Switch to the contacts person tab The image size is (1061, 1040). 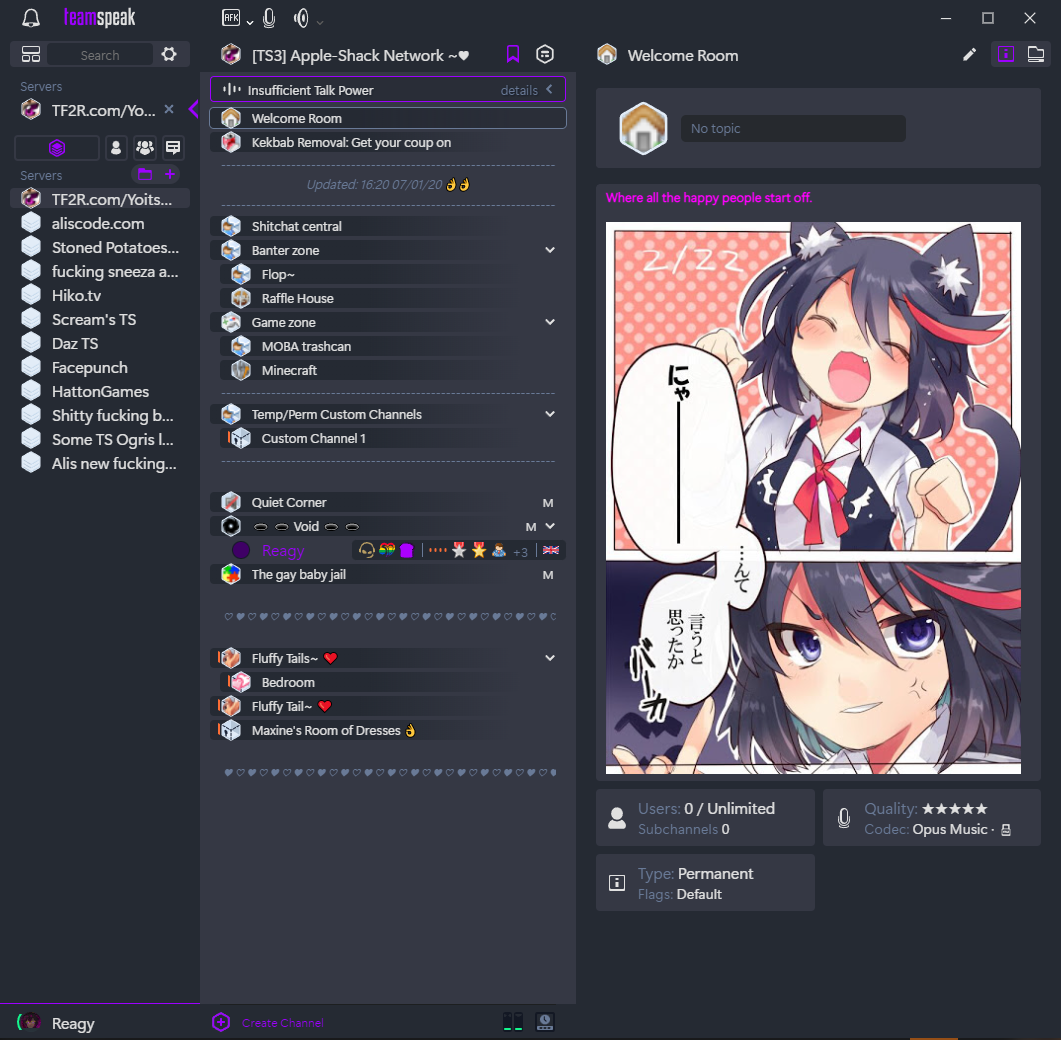116,148
